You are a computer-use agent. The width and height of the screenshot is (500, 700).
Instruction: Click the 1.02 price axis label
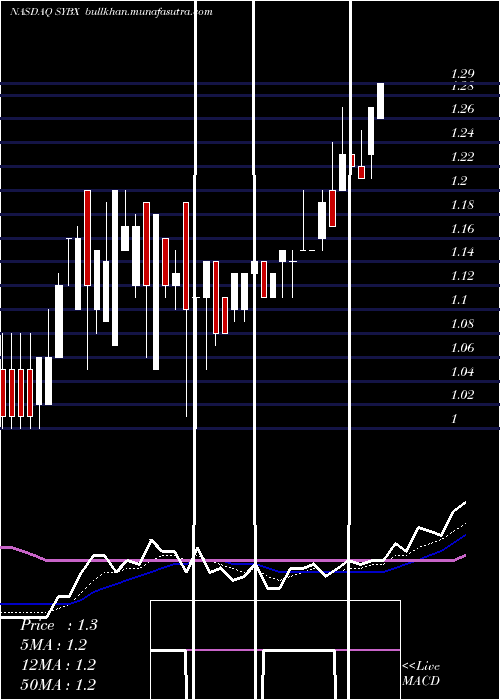(x=462, y=395)
